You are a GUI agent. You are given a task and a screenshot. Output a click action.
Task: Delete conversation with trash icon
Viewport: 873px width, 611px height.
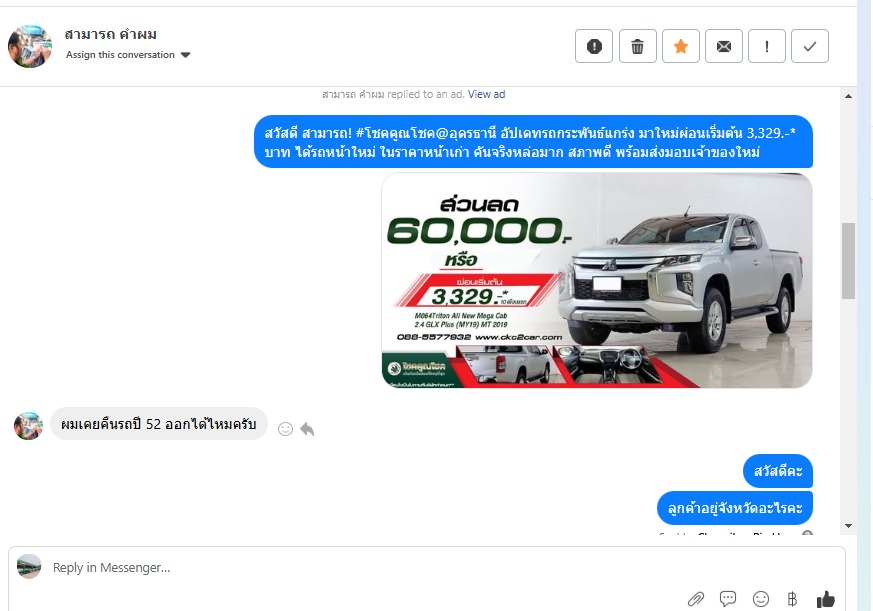[x=637, y=46]
